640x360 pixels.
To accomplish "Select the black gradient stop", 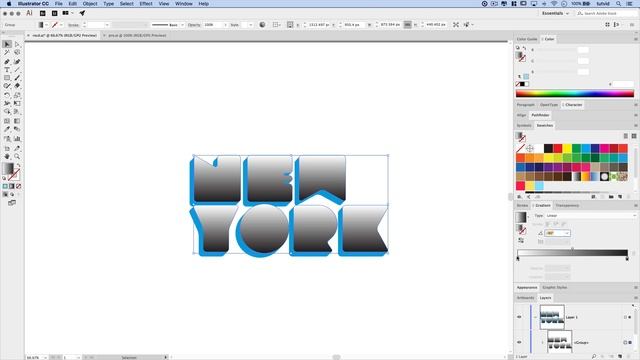I will [627, 258].
